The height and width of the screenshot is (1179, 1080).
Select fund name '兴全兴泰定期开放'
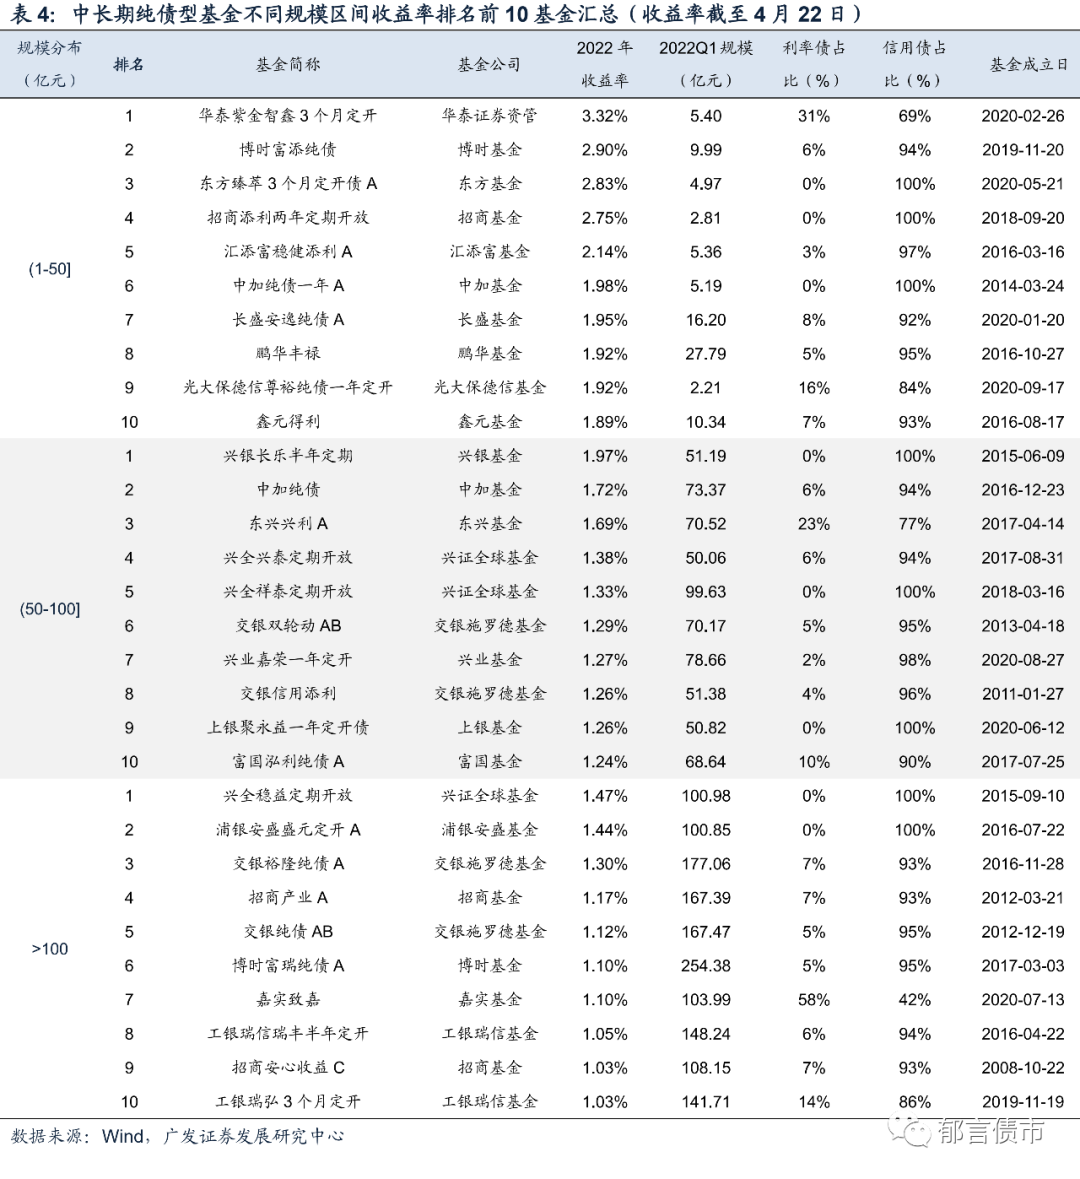point(288,558)
